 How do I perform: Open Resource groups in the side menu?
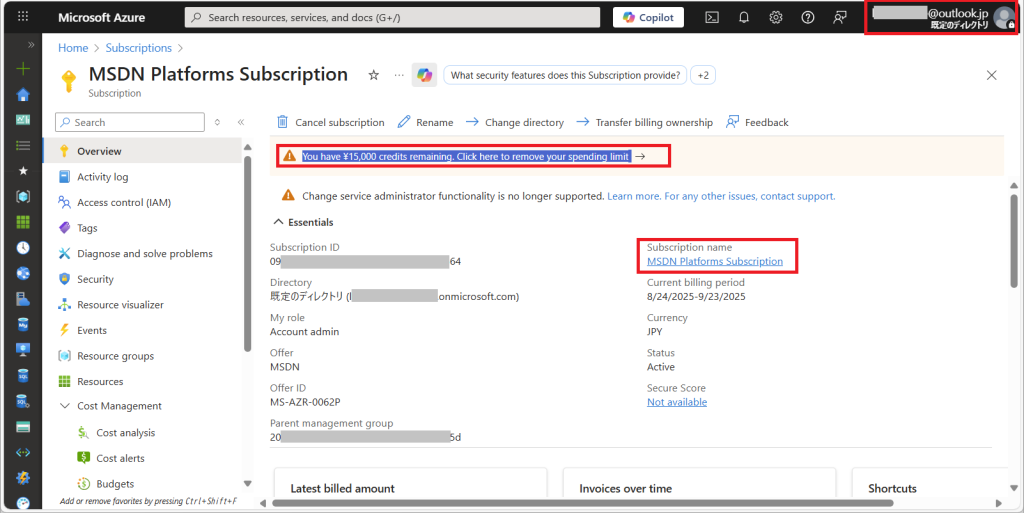(x=115, y=356)
